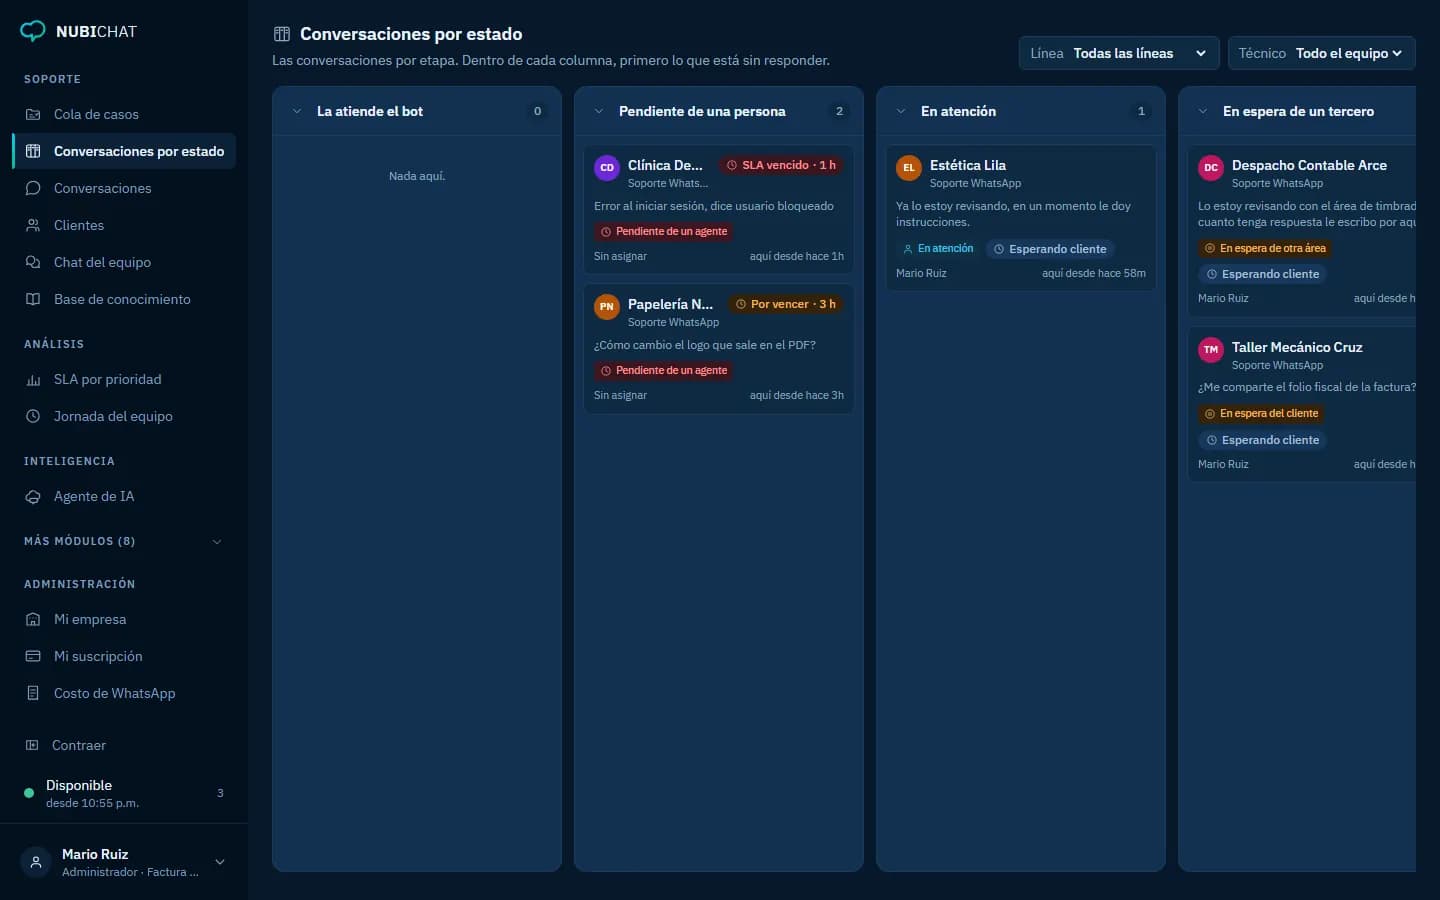Open the Técnico Todo el equipo dropdown
This screenshot has width=1440, height=900.
click(x=1321, y=53)
